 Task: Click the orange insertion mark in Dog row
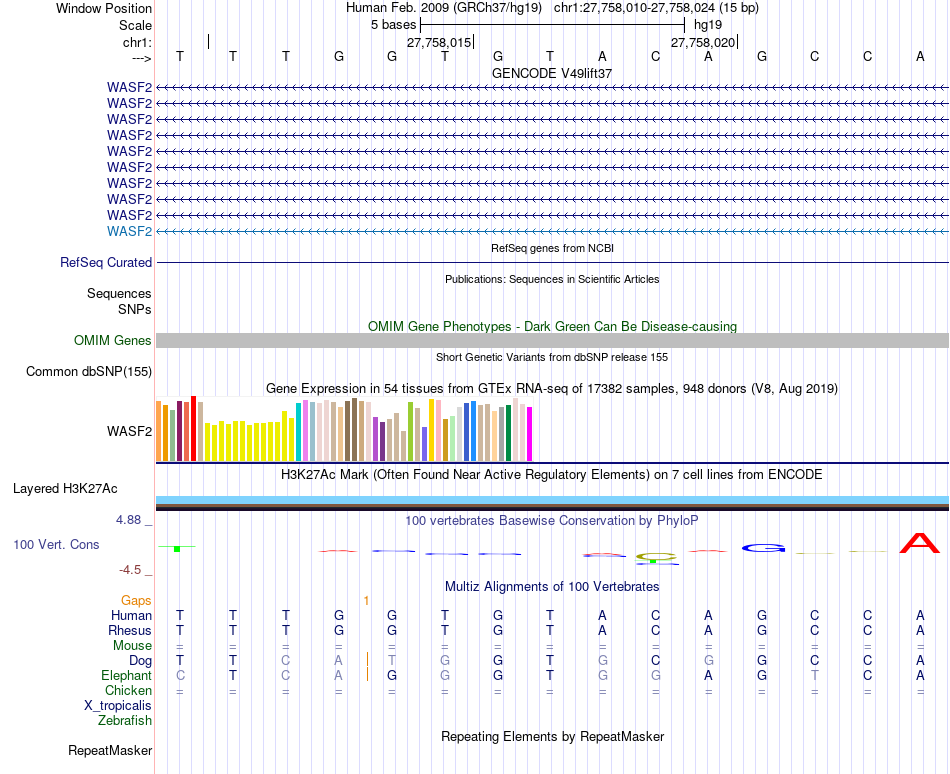point(367,660)
